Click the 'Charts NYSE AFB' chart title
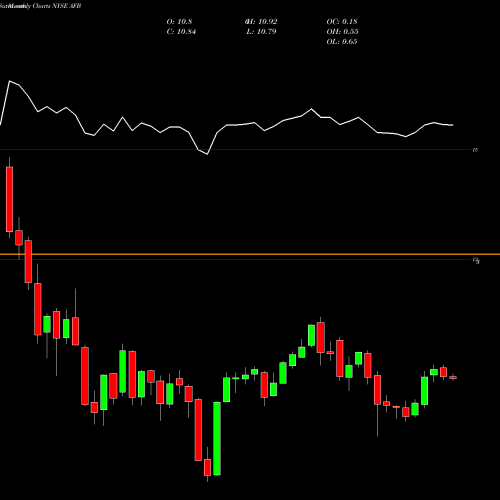 click(x=57, y=6)
